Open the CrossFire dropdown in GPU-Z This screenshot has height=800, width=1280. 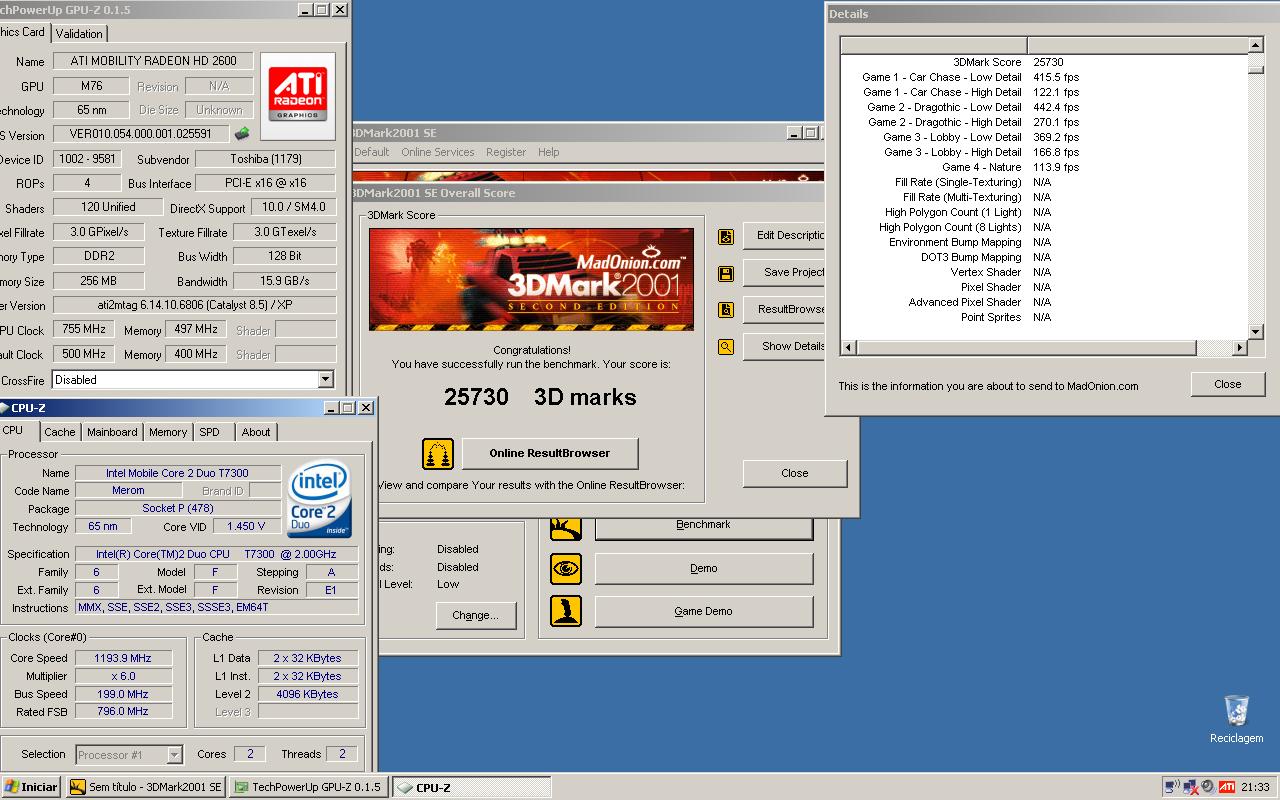[325, 380]
